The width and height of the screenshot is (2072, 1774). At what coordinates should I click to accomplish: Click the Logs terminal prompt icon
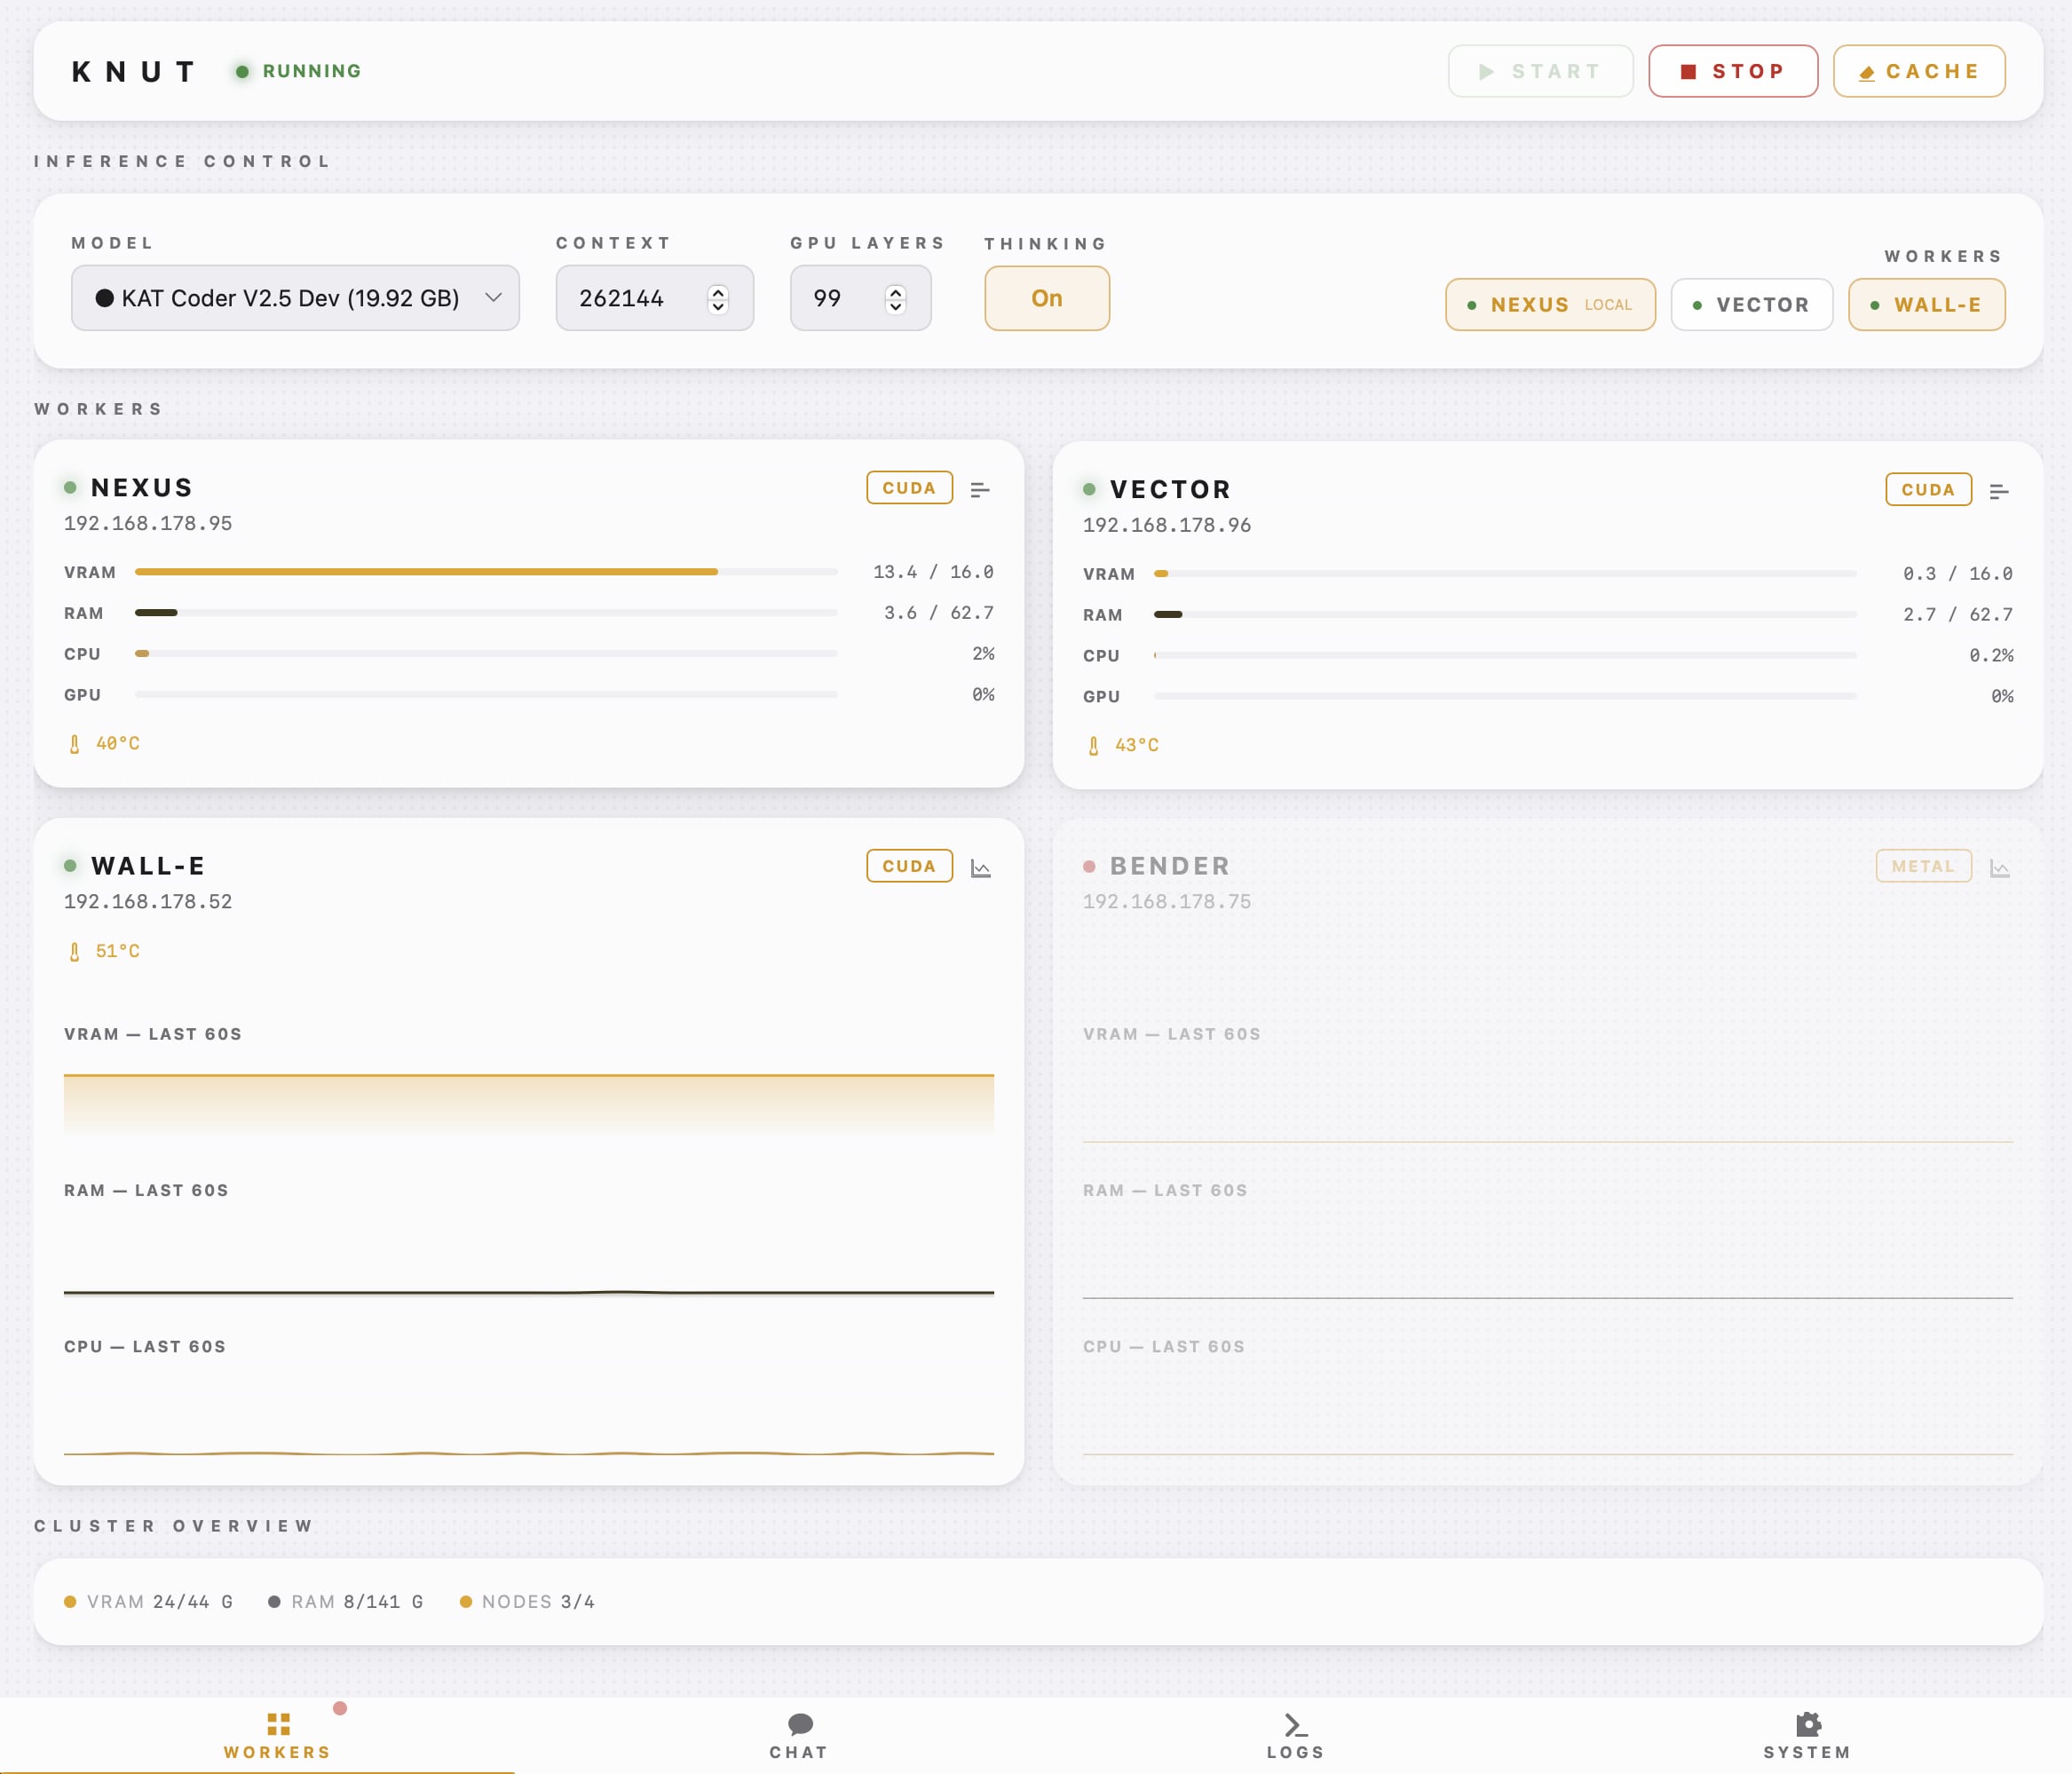1296,1725
